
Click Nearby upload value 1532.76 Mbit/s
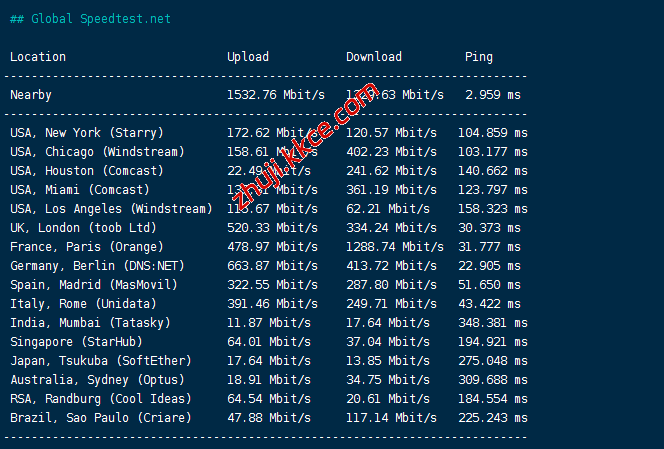276,95
